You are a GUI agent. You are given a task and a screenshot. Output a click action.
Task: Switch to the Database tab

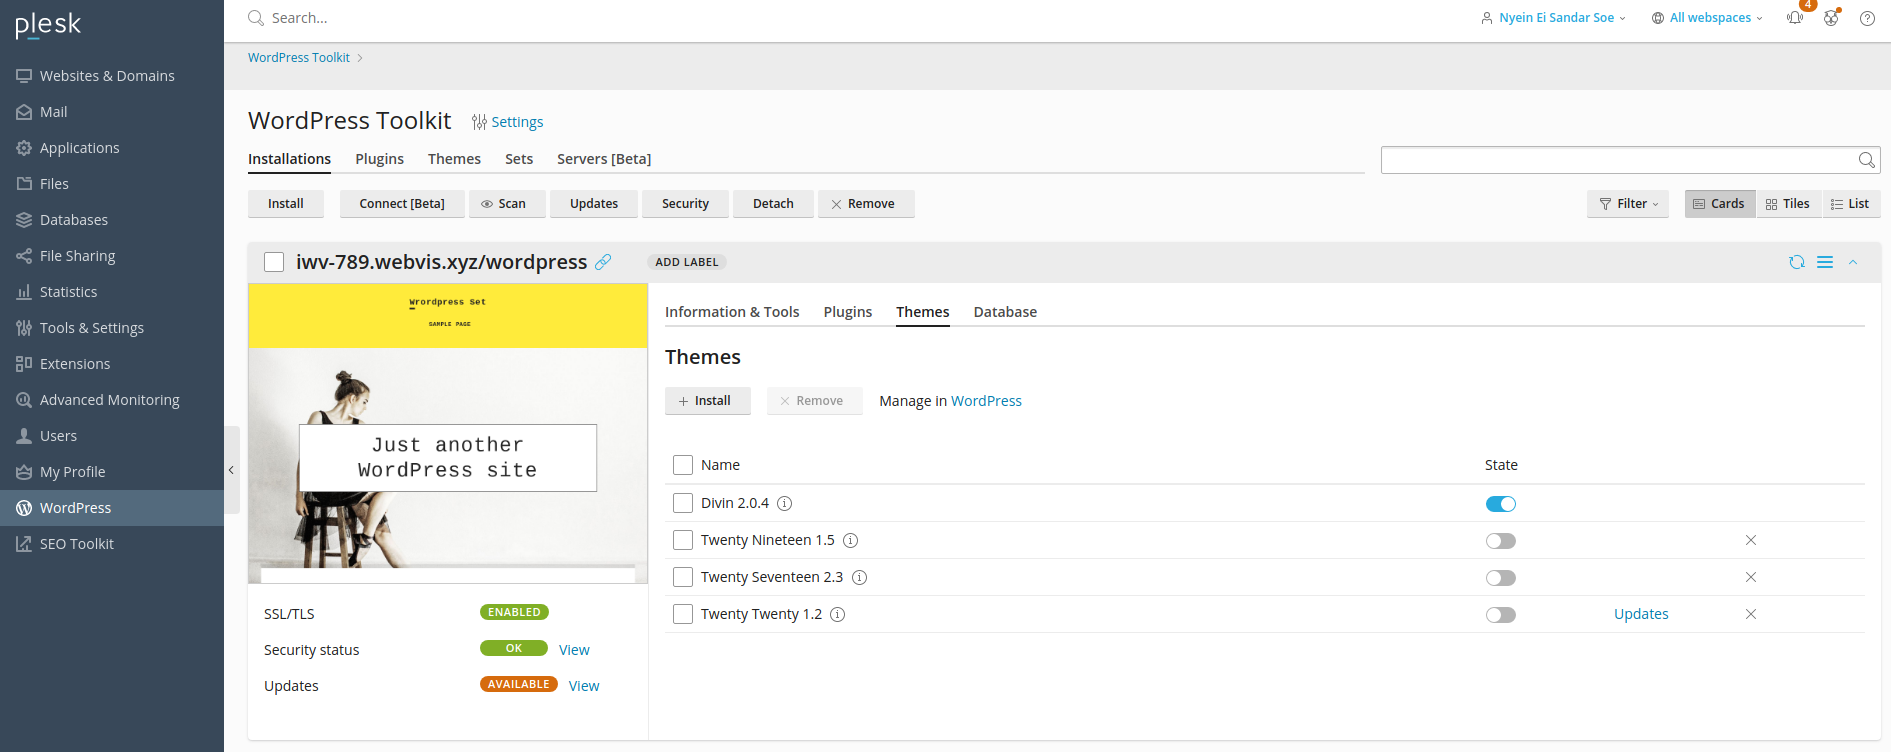1005,312
